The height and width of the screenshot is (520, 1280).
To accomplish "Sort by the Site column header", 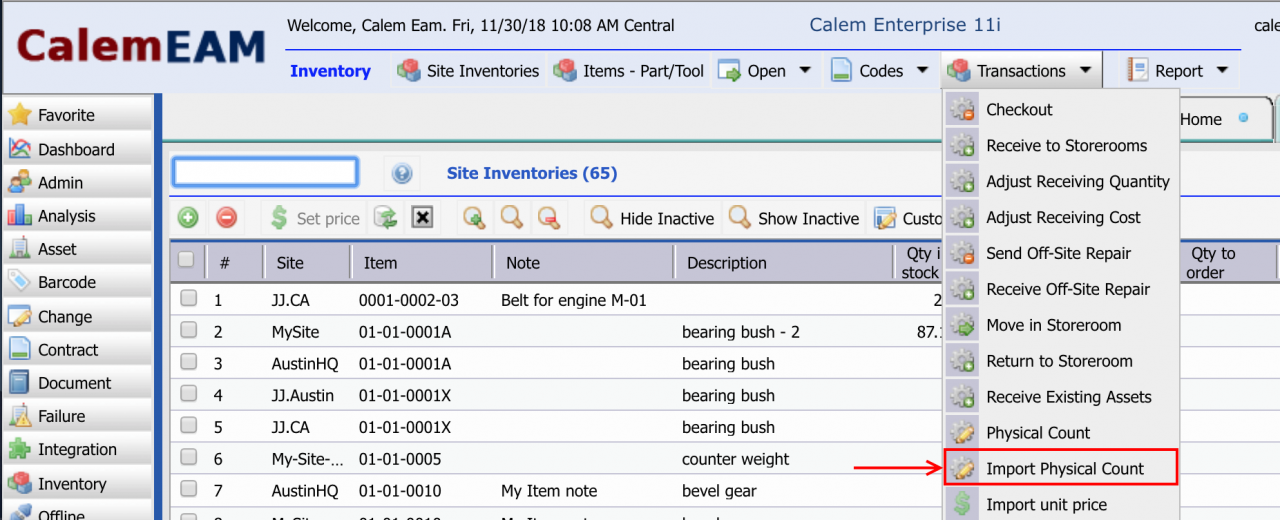I will [x=307, y=263].
